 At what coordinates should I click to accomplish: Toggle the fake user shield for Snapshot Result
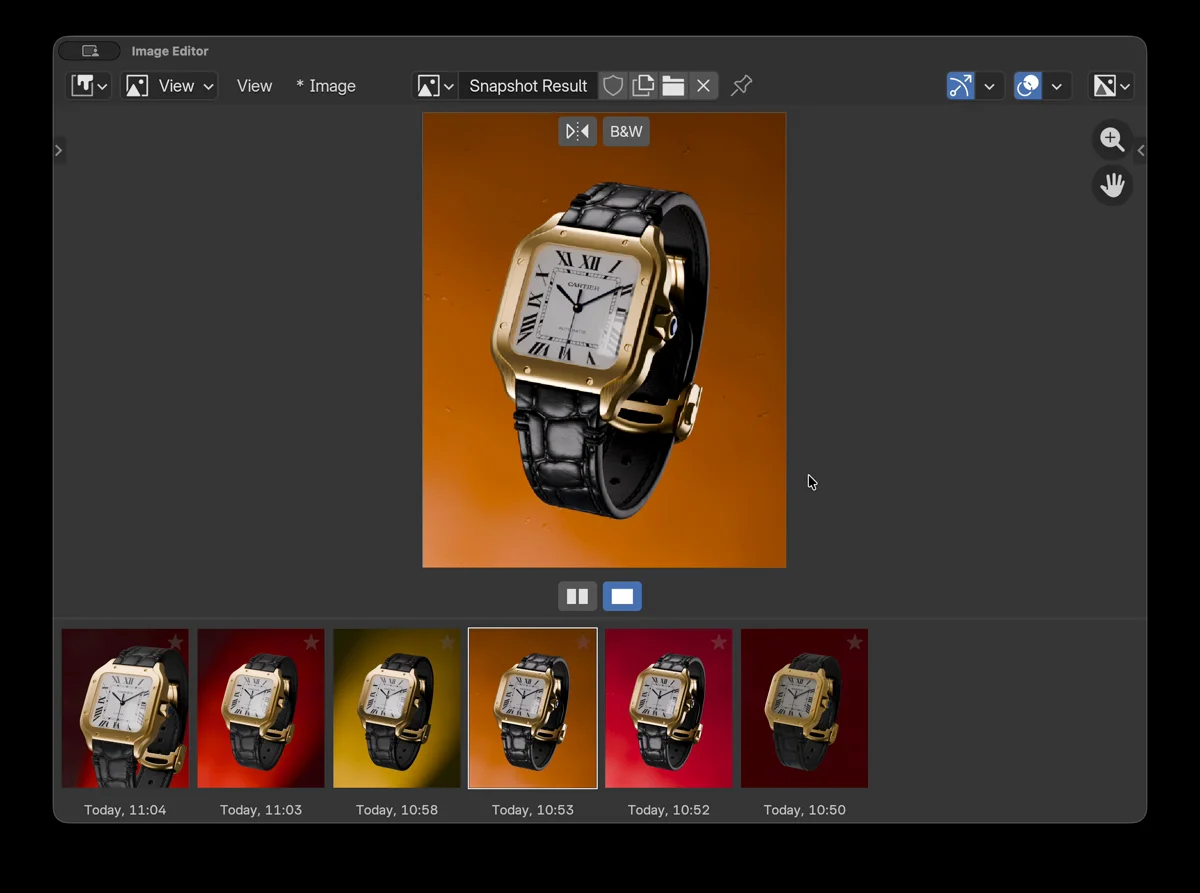tap(613, 85)
